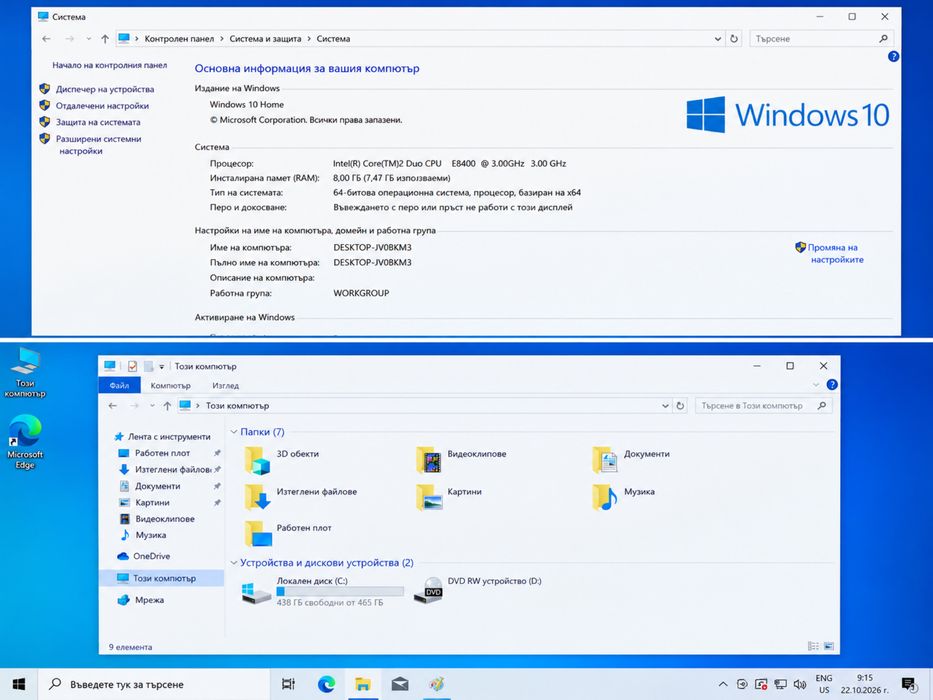Switch to the Компютър ribbon tab
This screenshot has width=933, height=700.
[170, 386]
